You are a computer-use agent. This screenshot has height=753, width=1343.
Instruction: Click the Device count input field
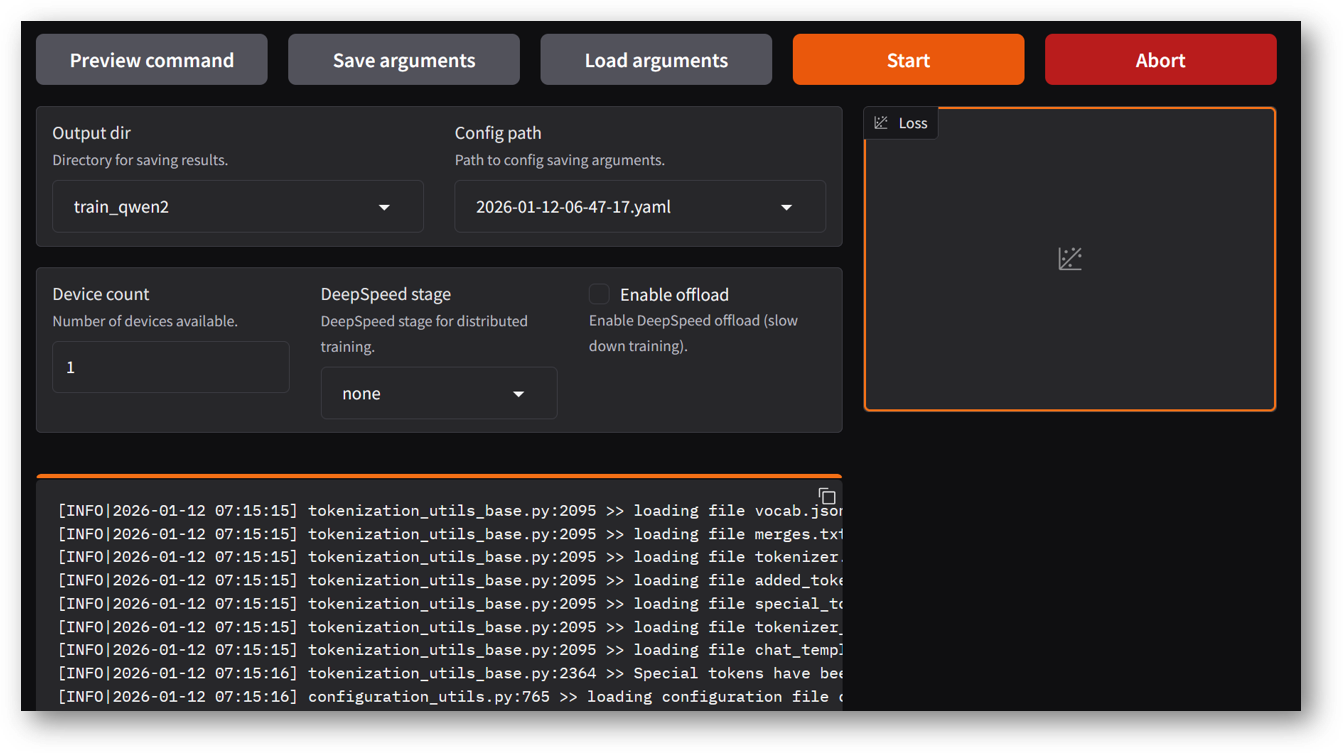pos(170,367)
